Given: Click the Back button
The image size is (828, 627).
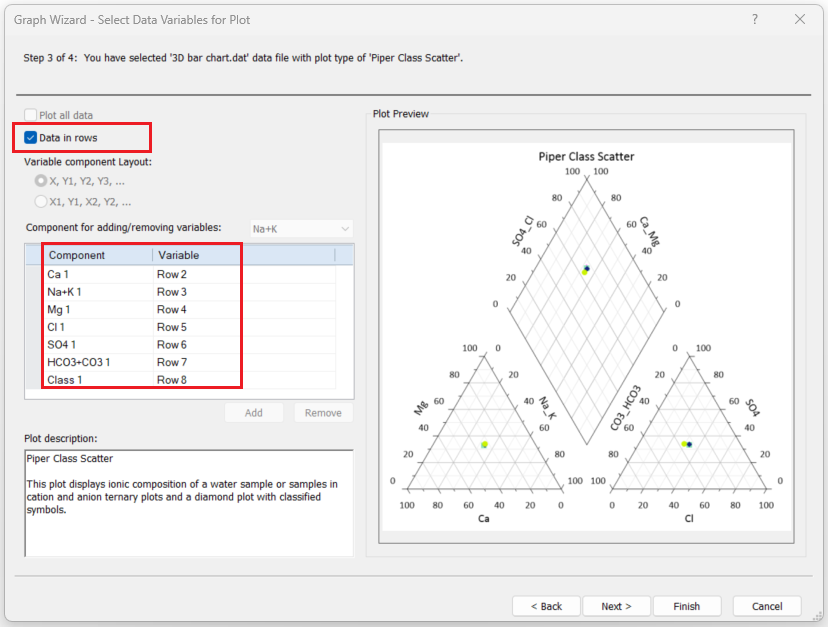Looking at the screenshot, I should [x=546, y=606].
